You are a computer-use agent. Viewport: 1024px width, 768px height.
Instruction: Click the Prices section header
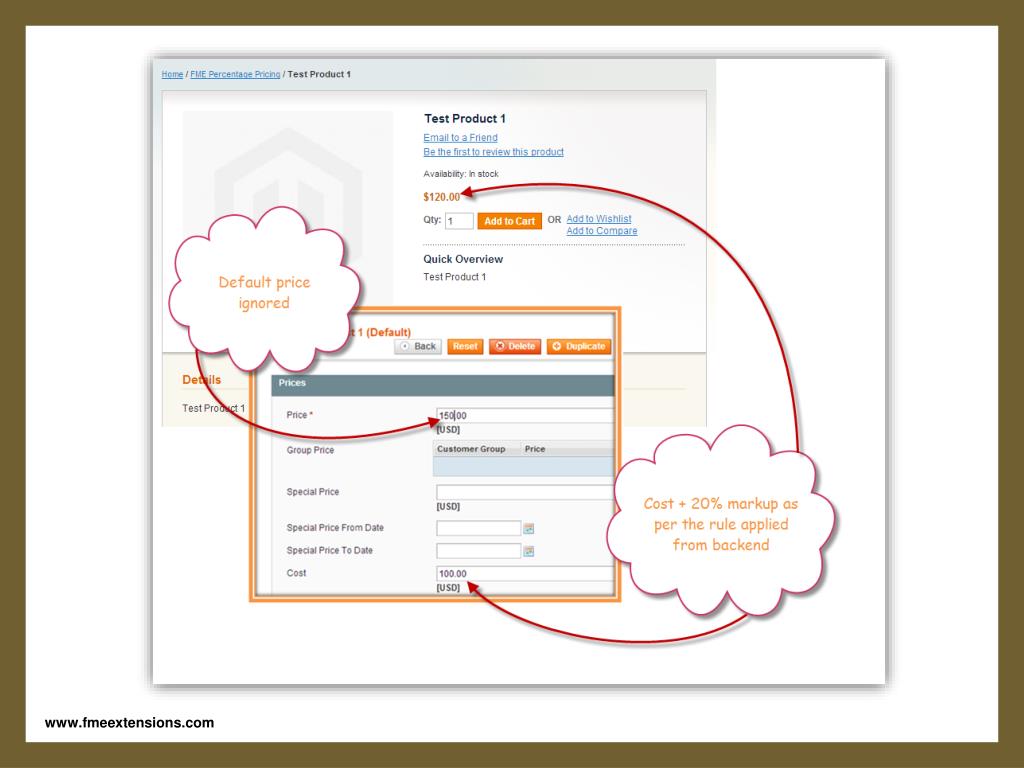[443, 385]
